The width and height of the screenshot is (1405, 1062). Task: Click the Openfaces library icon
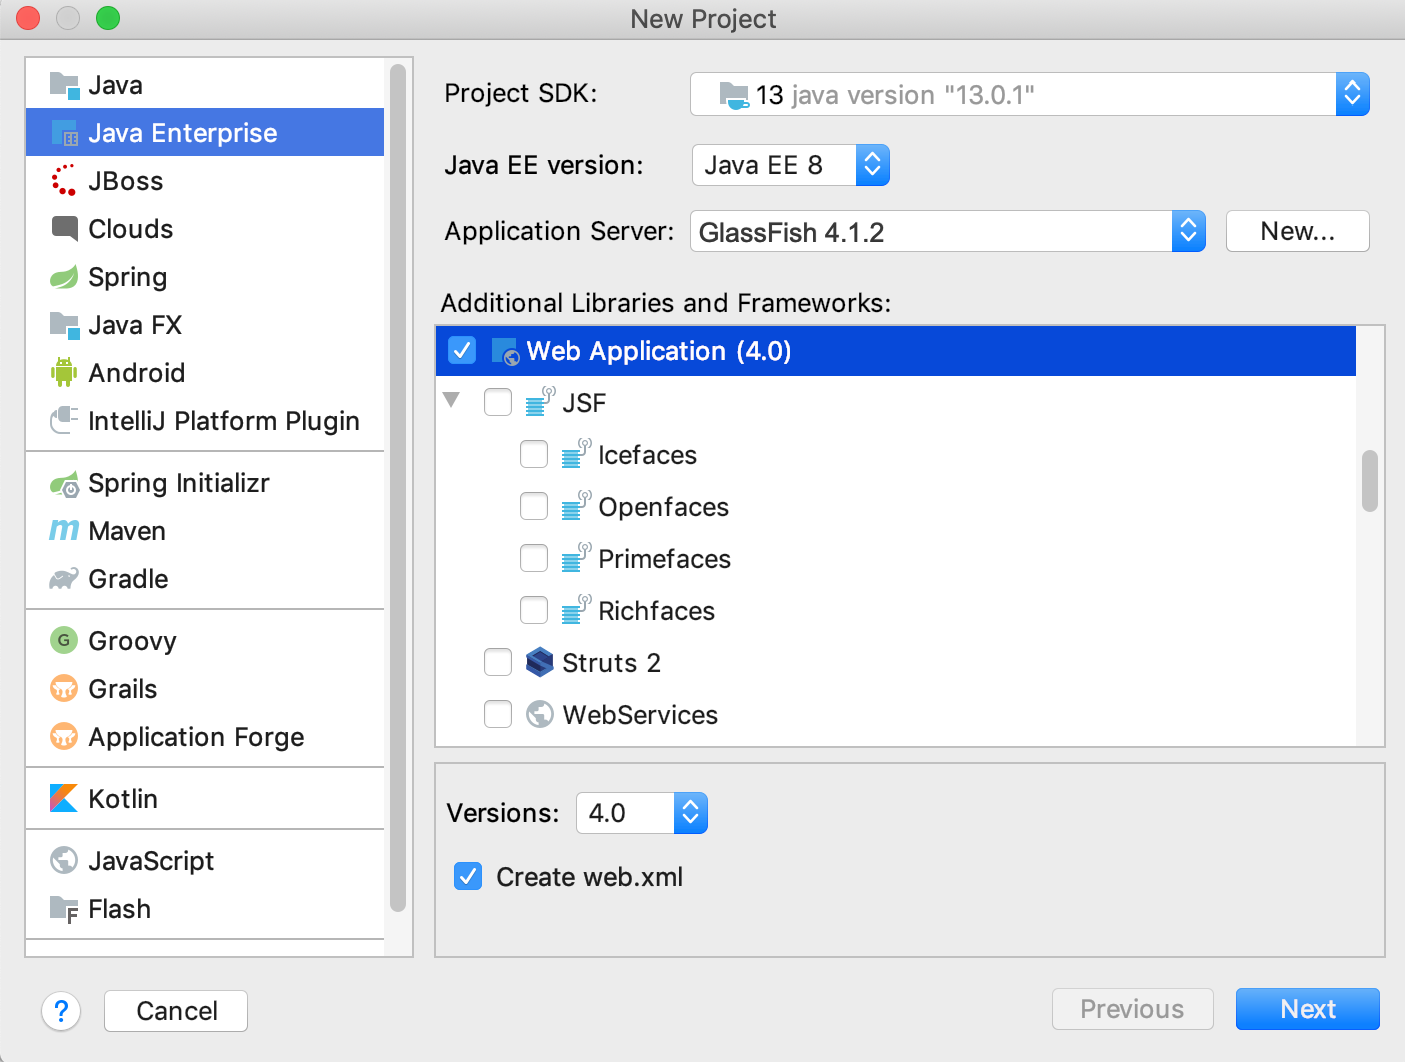click(577, 506)
